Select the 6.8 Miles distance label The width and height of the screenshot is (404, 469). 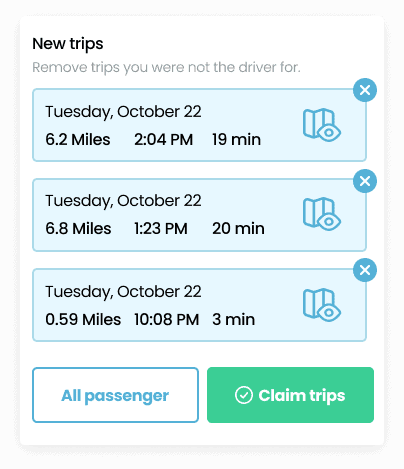(x=78, y=229)
